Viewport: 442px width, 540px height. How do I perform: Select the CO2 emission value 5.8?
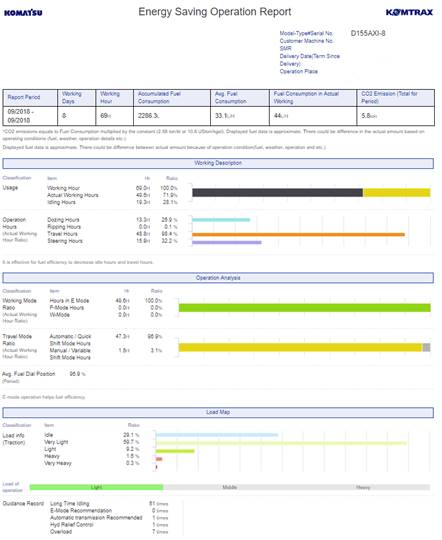point(369,116)
